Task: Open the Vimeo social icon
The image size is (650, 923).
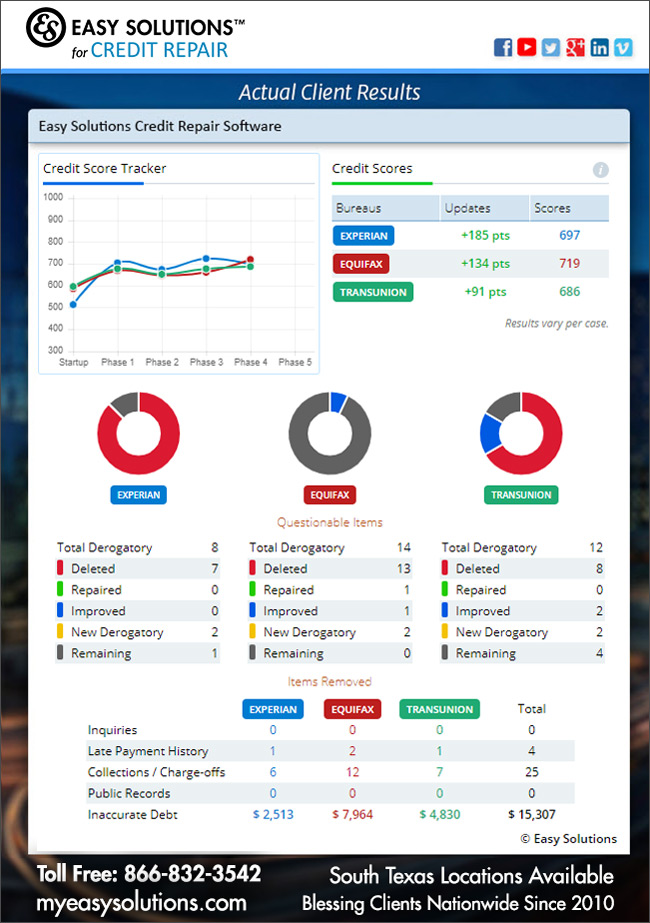Action: pyautogui.click(x=624, y=47)
